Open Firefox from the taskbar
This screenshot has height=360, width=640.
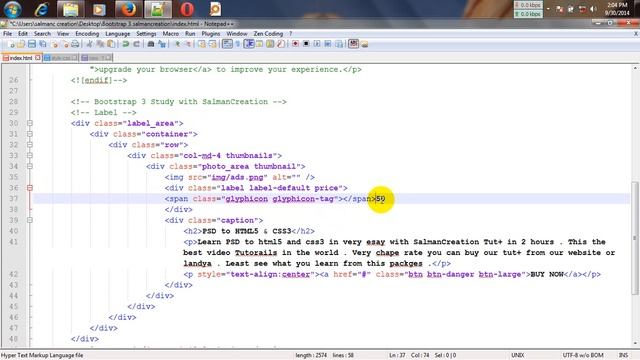click(128, 9)
